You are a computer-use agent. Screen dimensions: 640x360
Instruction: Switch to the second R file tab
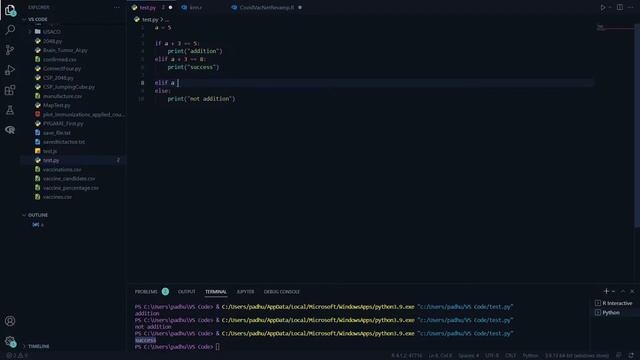coord(195,7)
